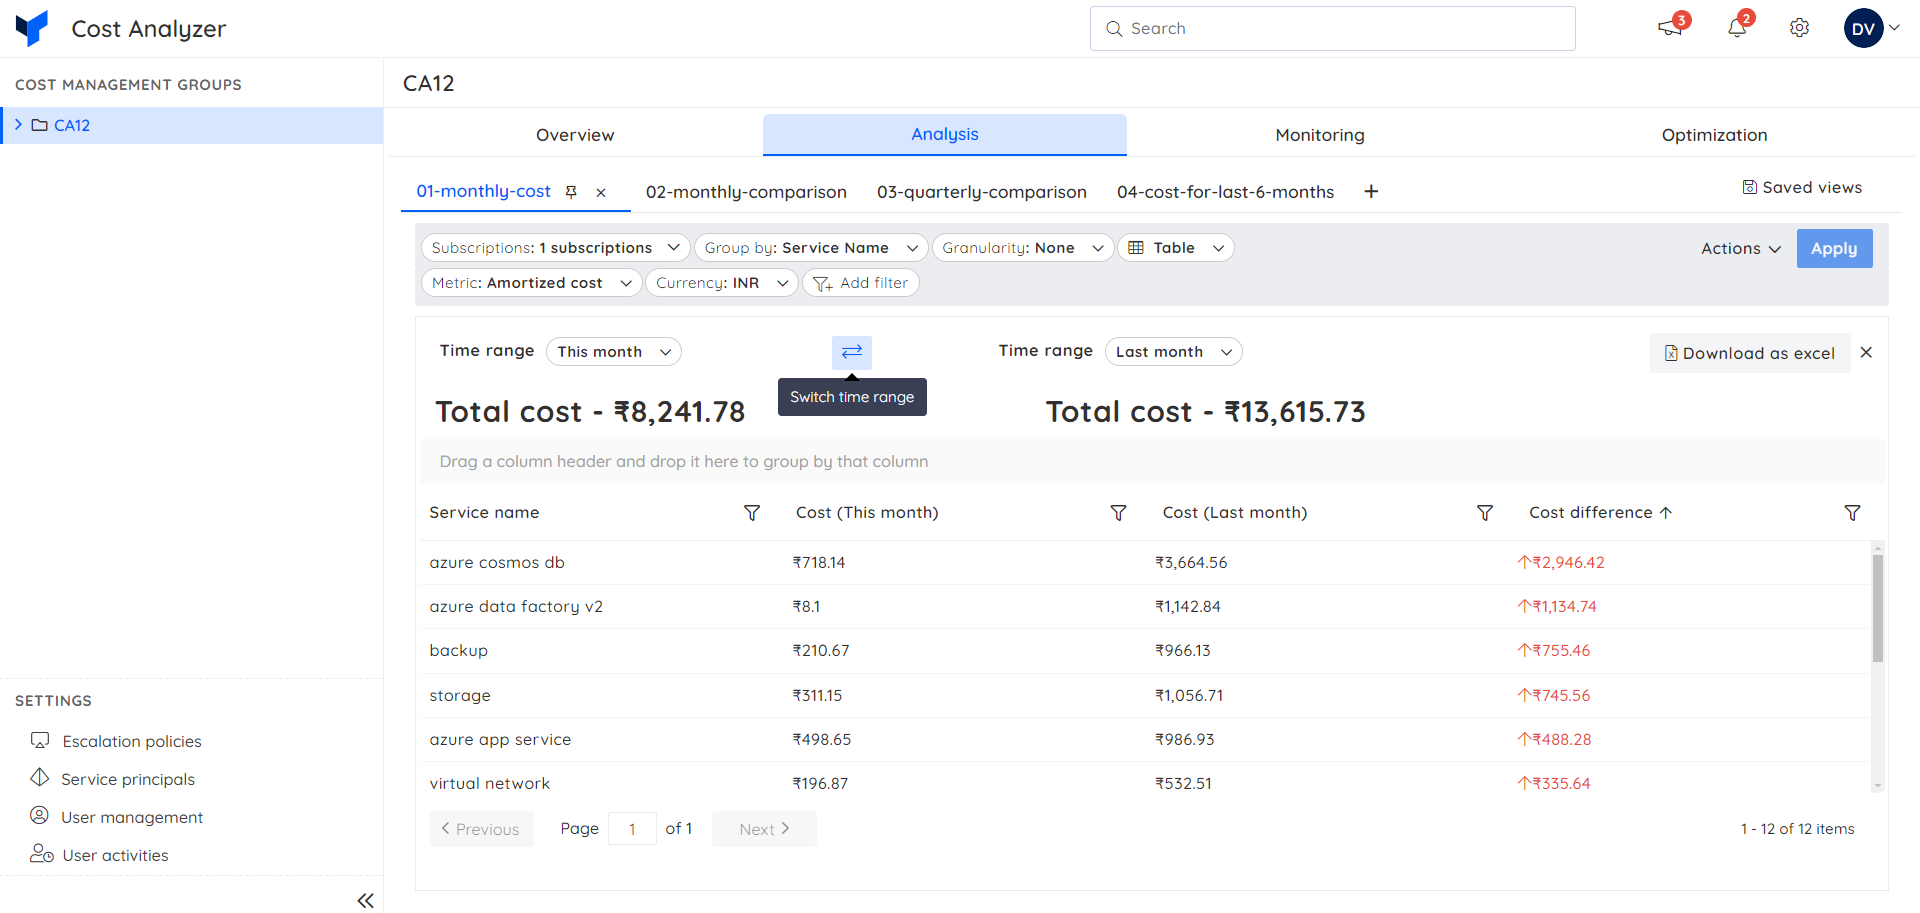Pin the 01-monthly-cost view tab
The width and height of the screenshot is (1920, 913).
pyautogui.click(x=571, y=192)
